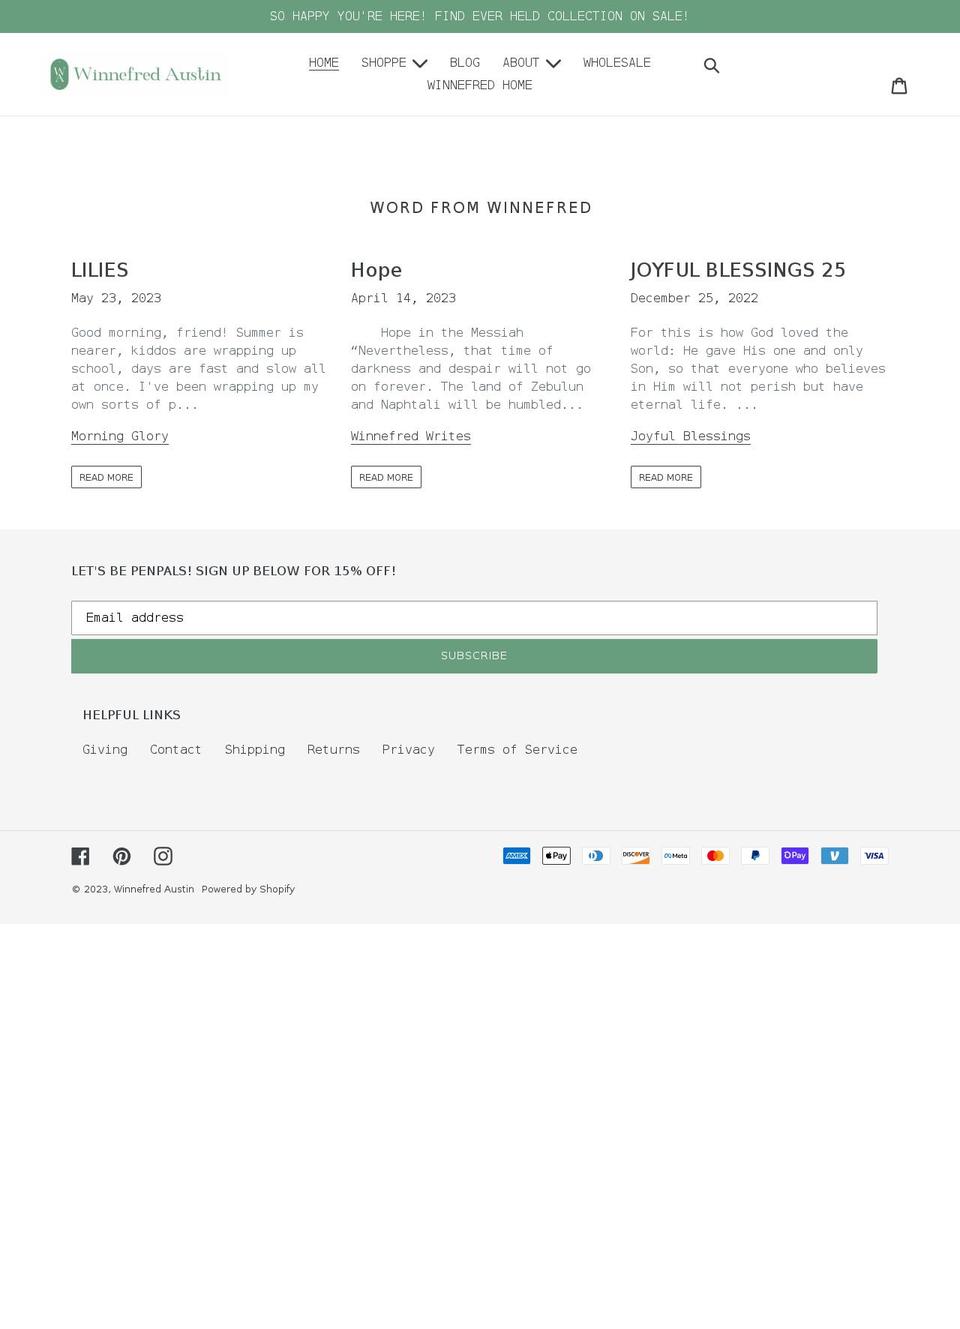Click the Visa payment icon
The height and width of the screenshot is (1329, 960).
pyautogui.click(x=875, y=856)
